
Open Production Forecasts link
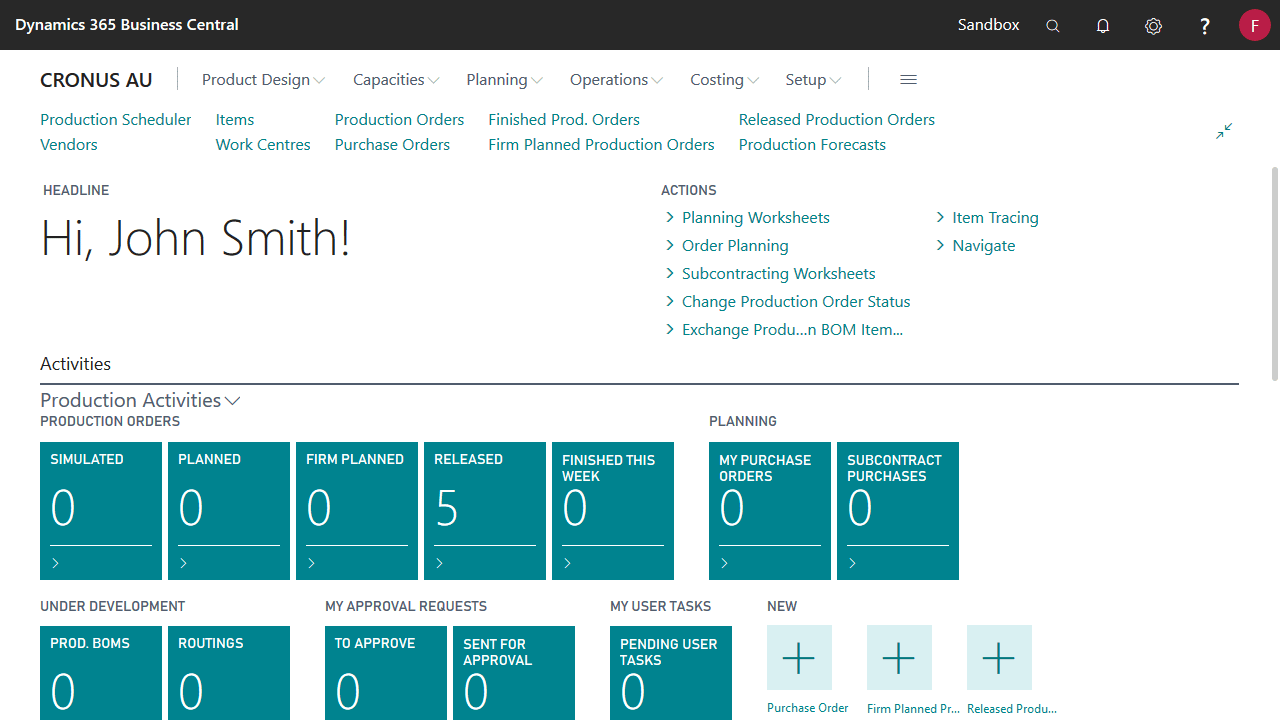pos(812,145)
